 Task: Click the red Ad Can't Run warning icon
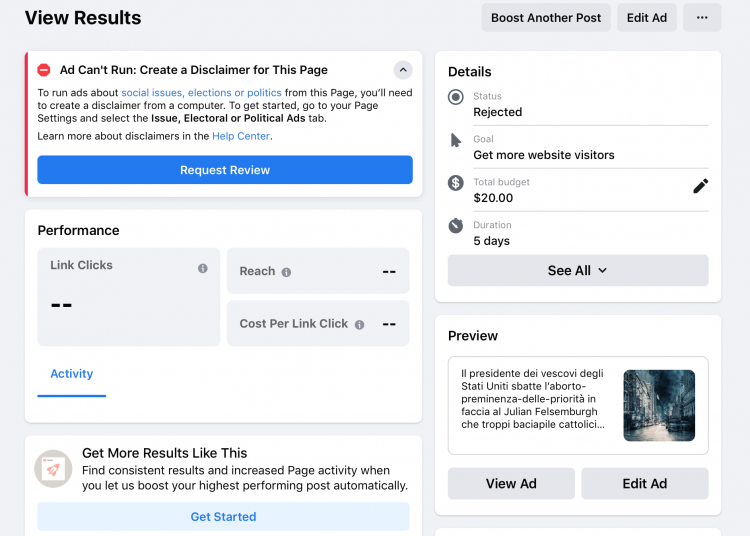pos(44,70)
